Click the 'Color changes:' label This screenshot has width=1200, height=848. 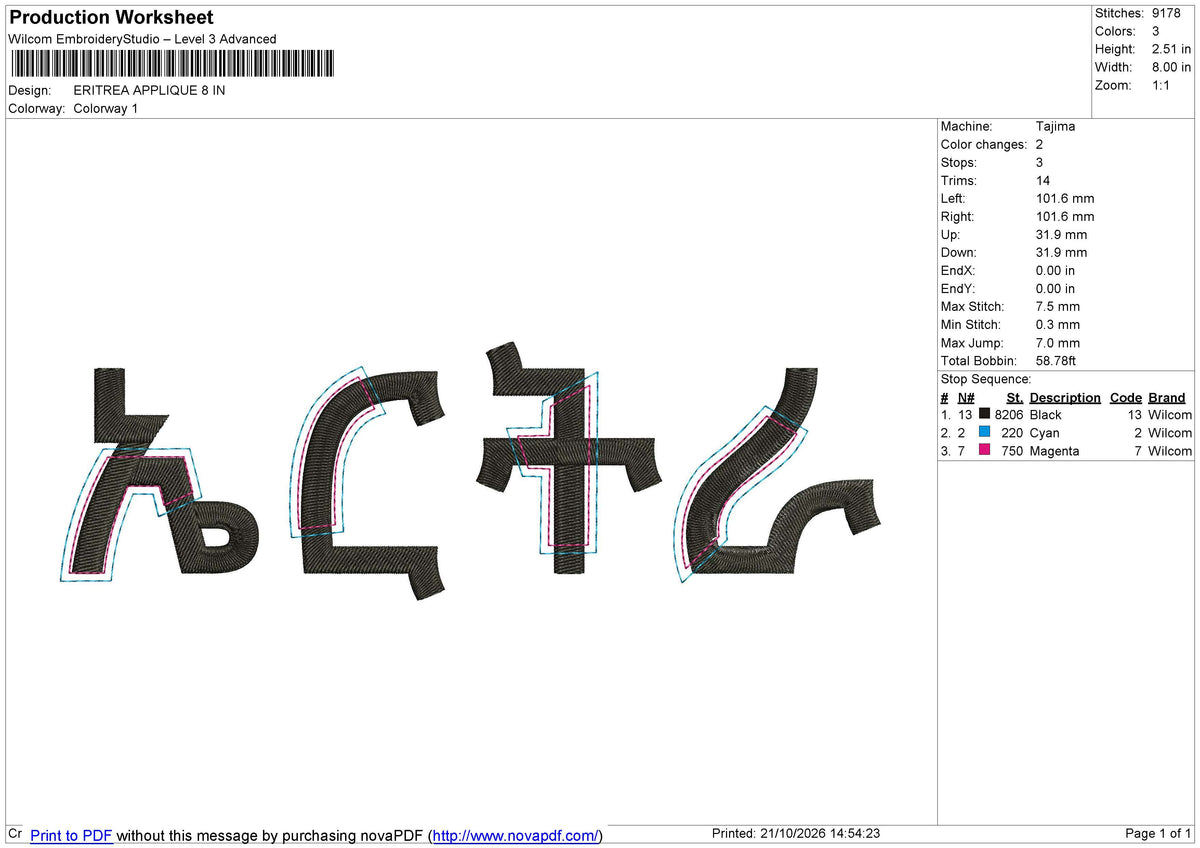[x=984, y=145]
